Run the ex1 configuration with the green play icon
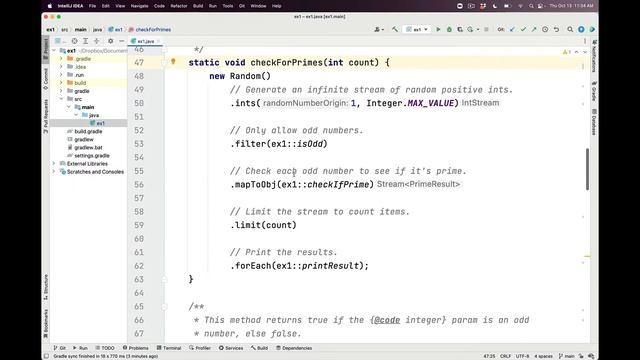Screen dimensions: 640x360 (x=438, y=29)
